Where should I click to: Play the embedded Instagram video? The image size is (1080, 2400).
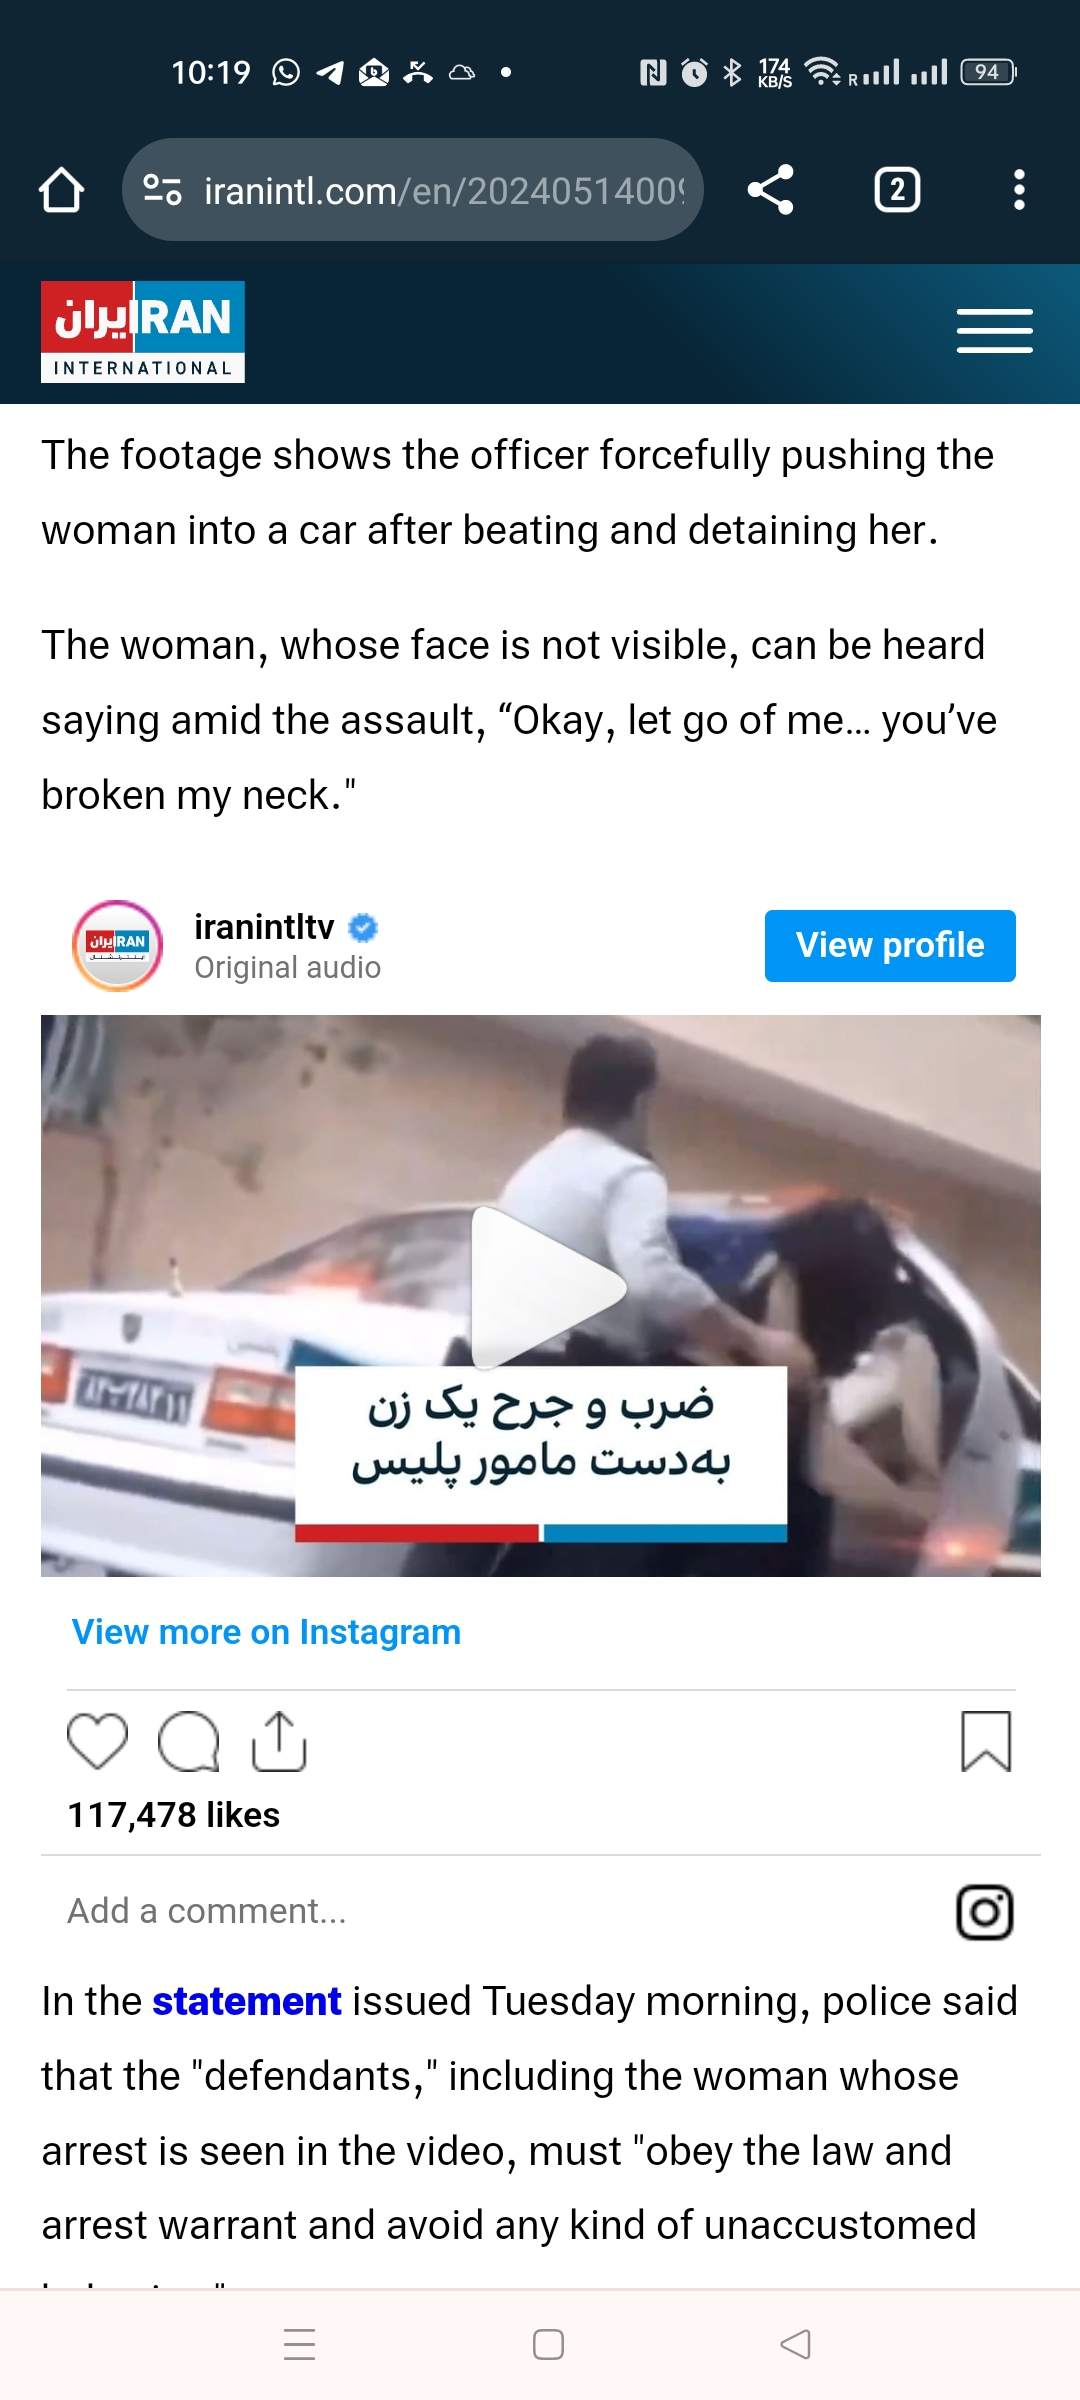546,1288
